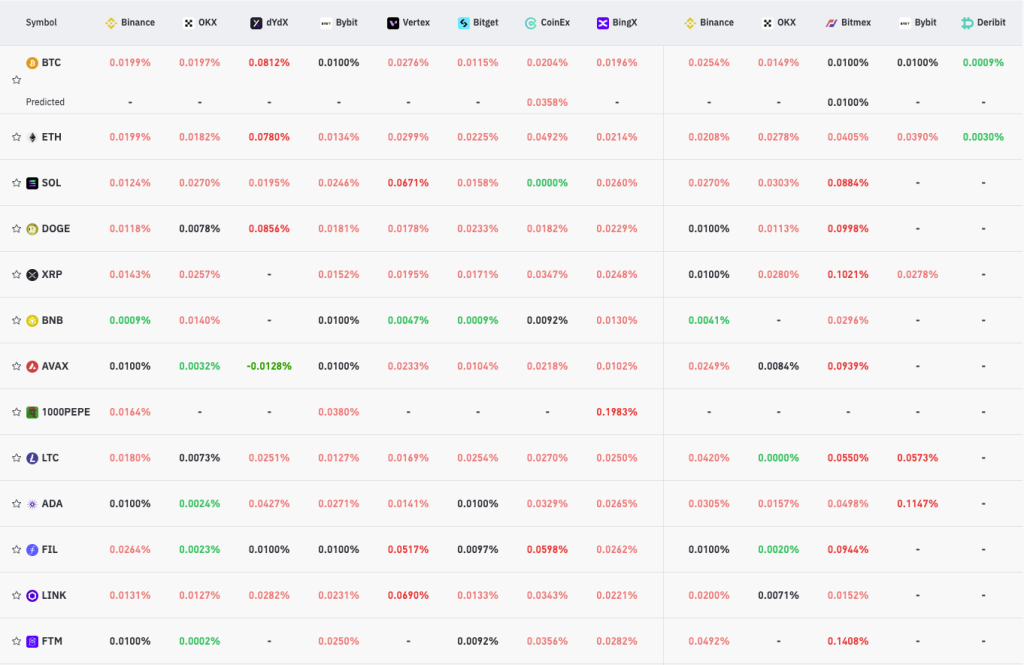
Task: Toggle the ADA favorite star
Action: click(x=16, y=504)
